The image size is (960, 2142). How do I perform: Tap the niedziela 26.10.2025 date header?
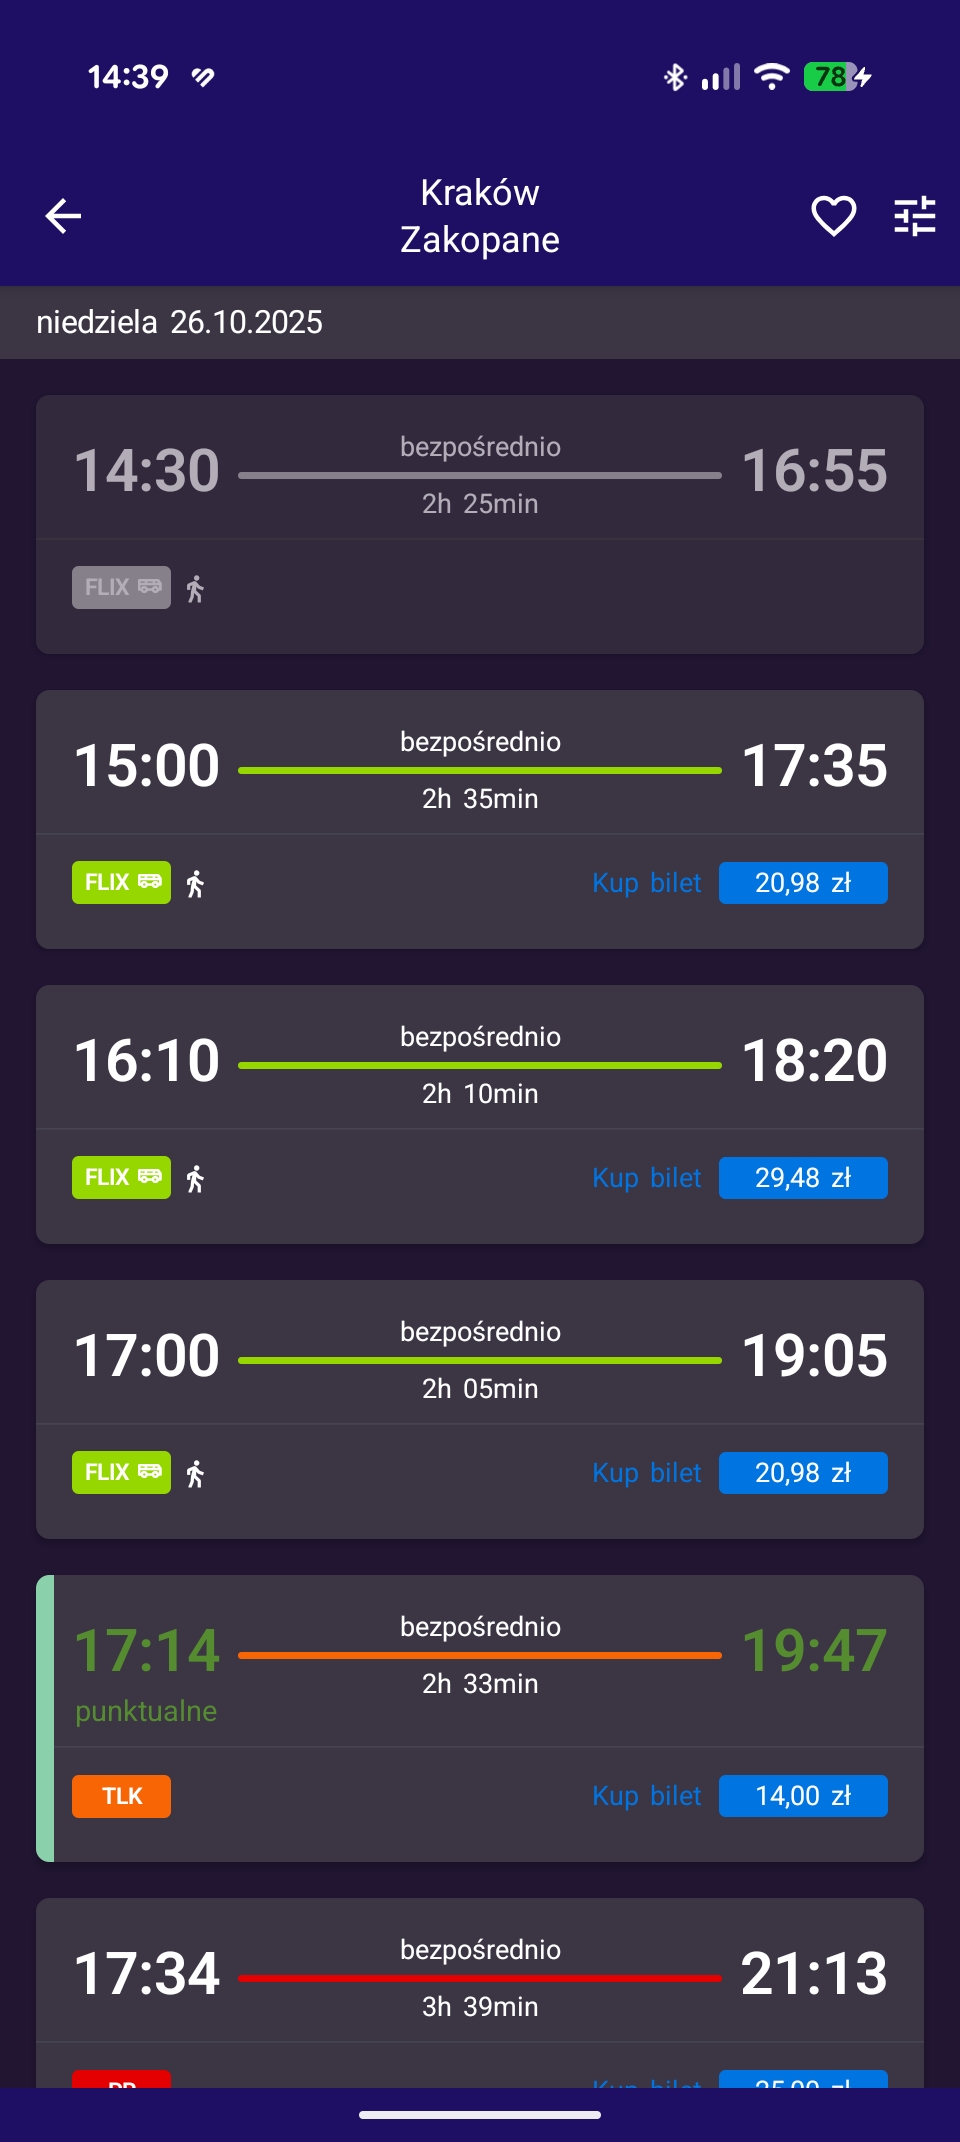click(x=180, y=322)
